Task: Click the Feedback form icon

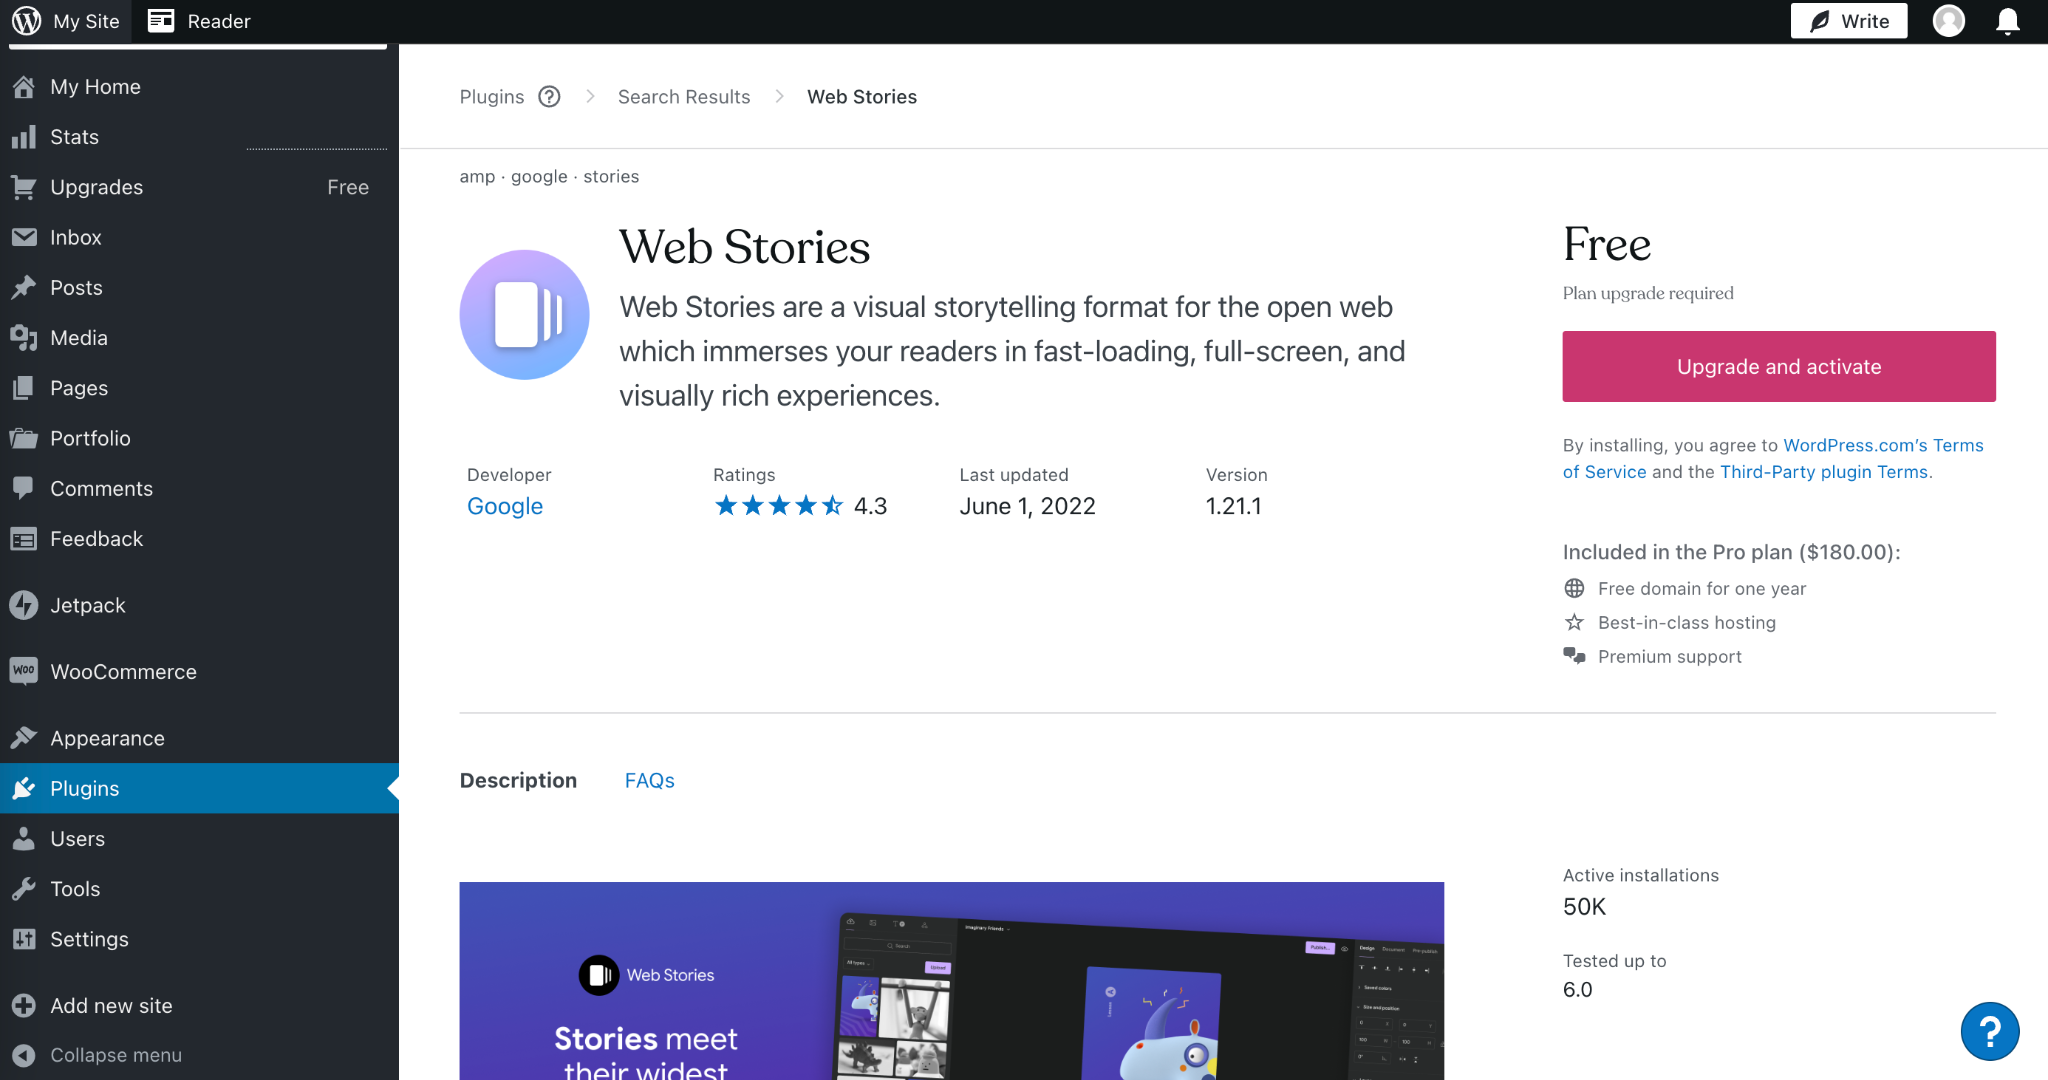Action: coord(24,539)
